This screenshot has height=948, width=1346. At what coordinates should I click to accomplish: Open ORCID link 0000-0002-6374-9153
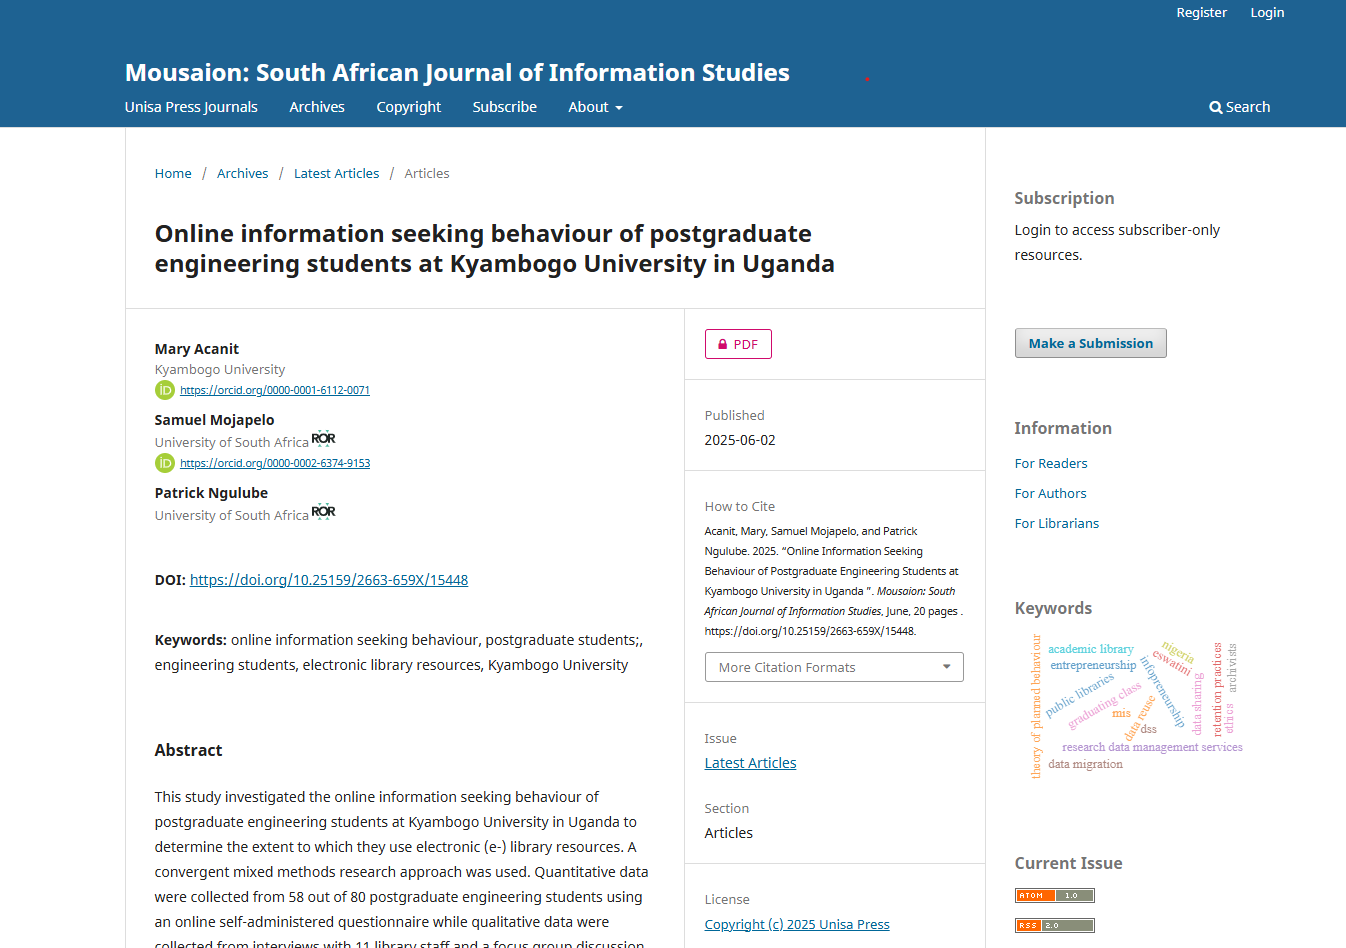[275, 463]
